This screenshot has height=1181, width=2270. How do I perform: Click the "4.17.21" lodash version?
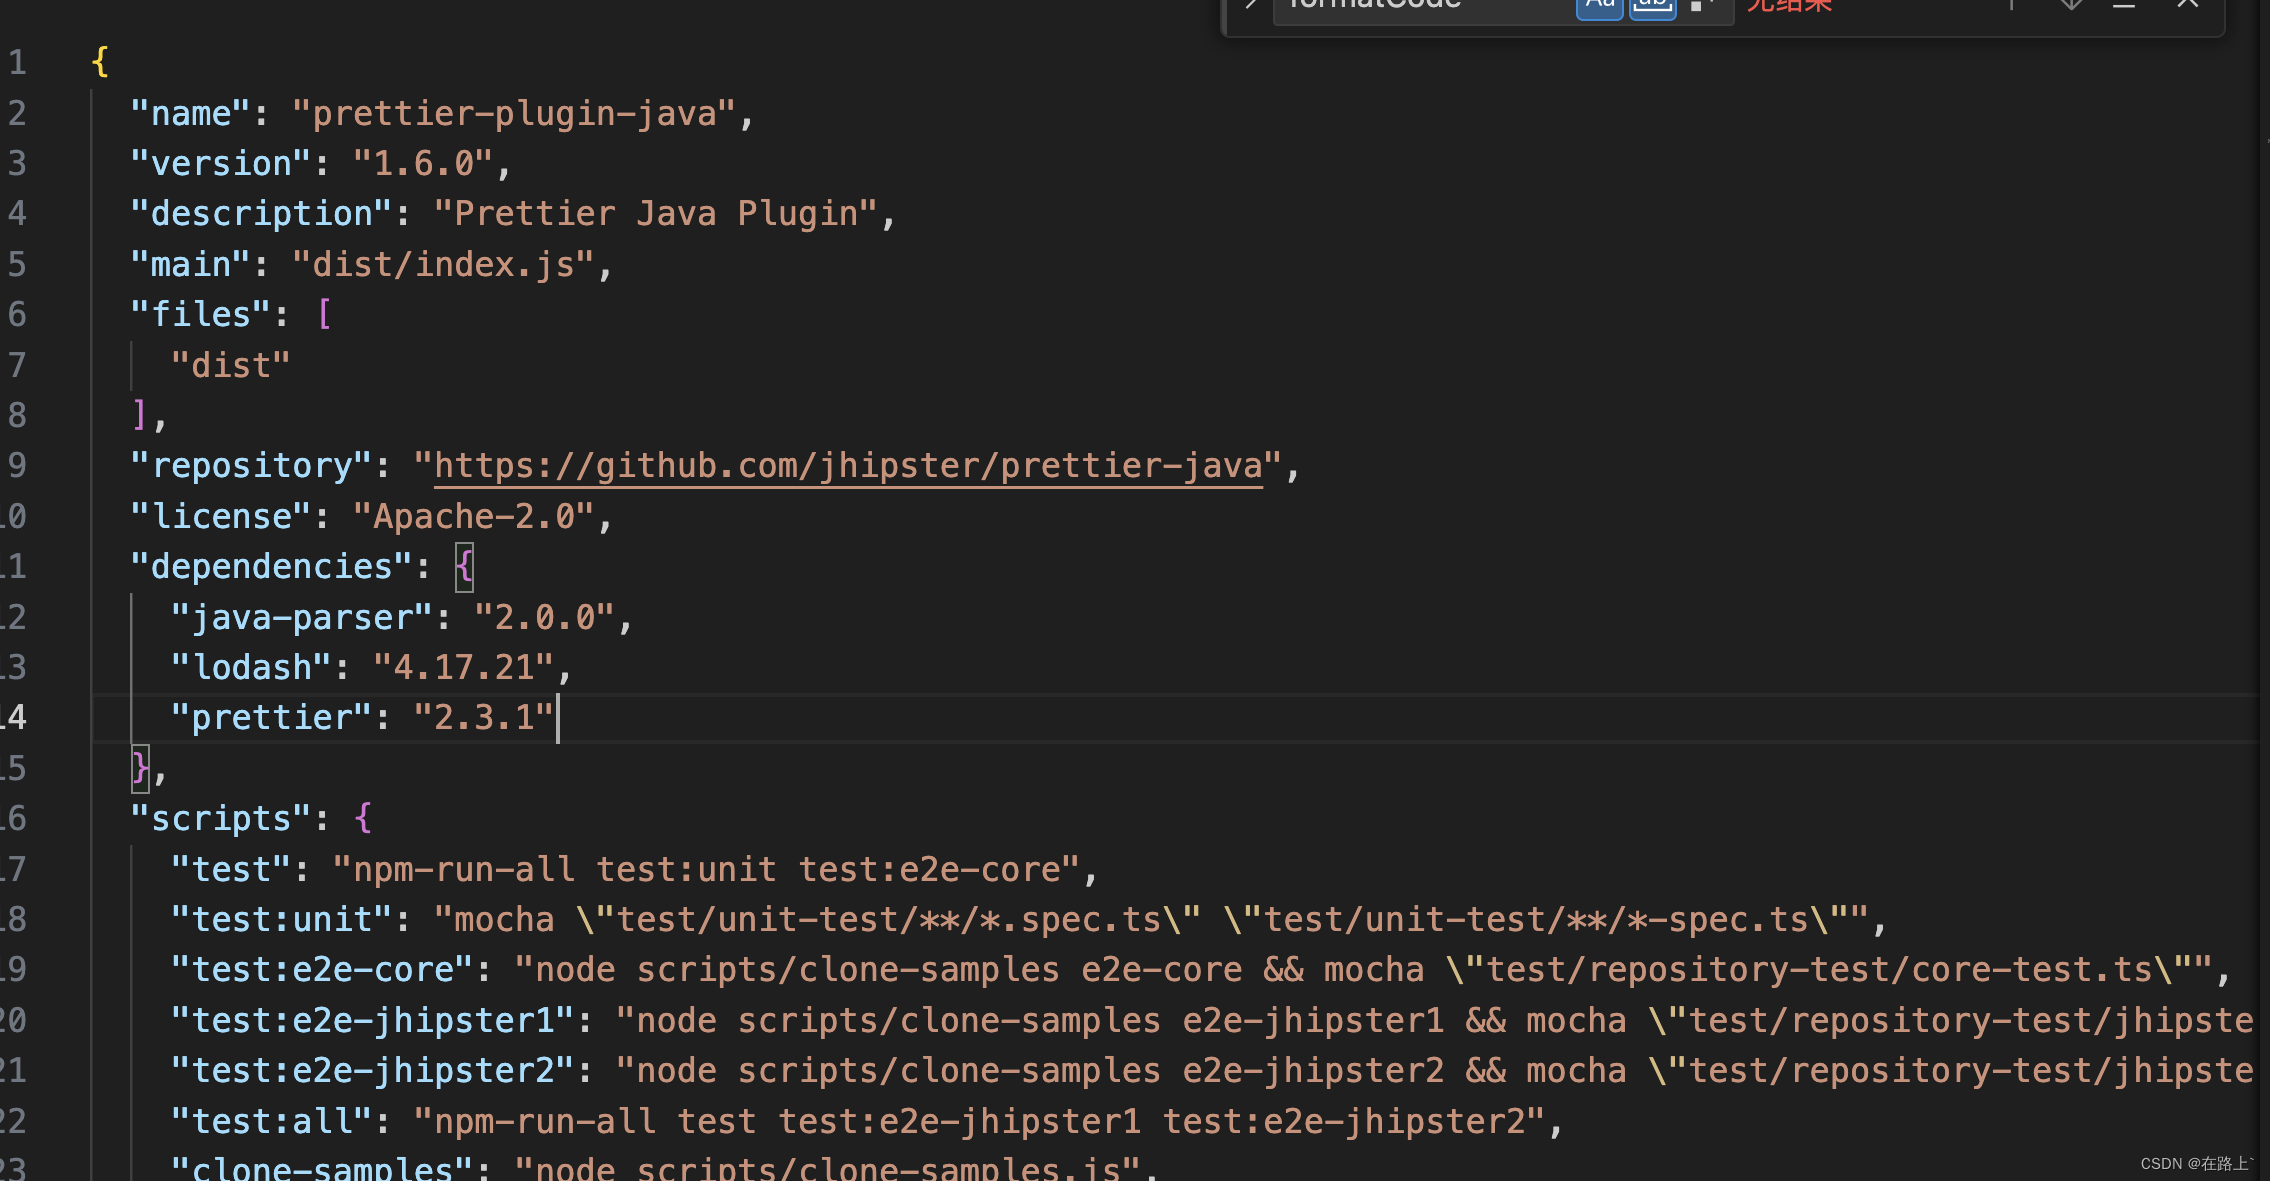coord(464,668)
